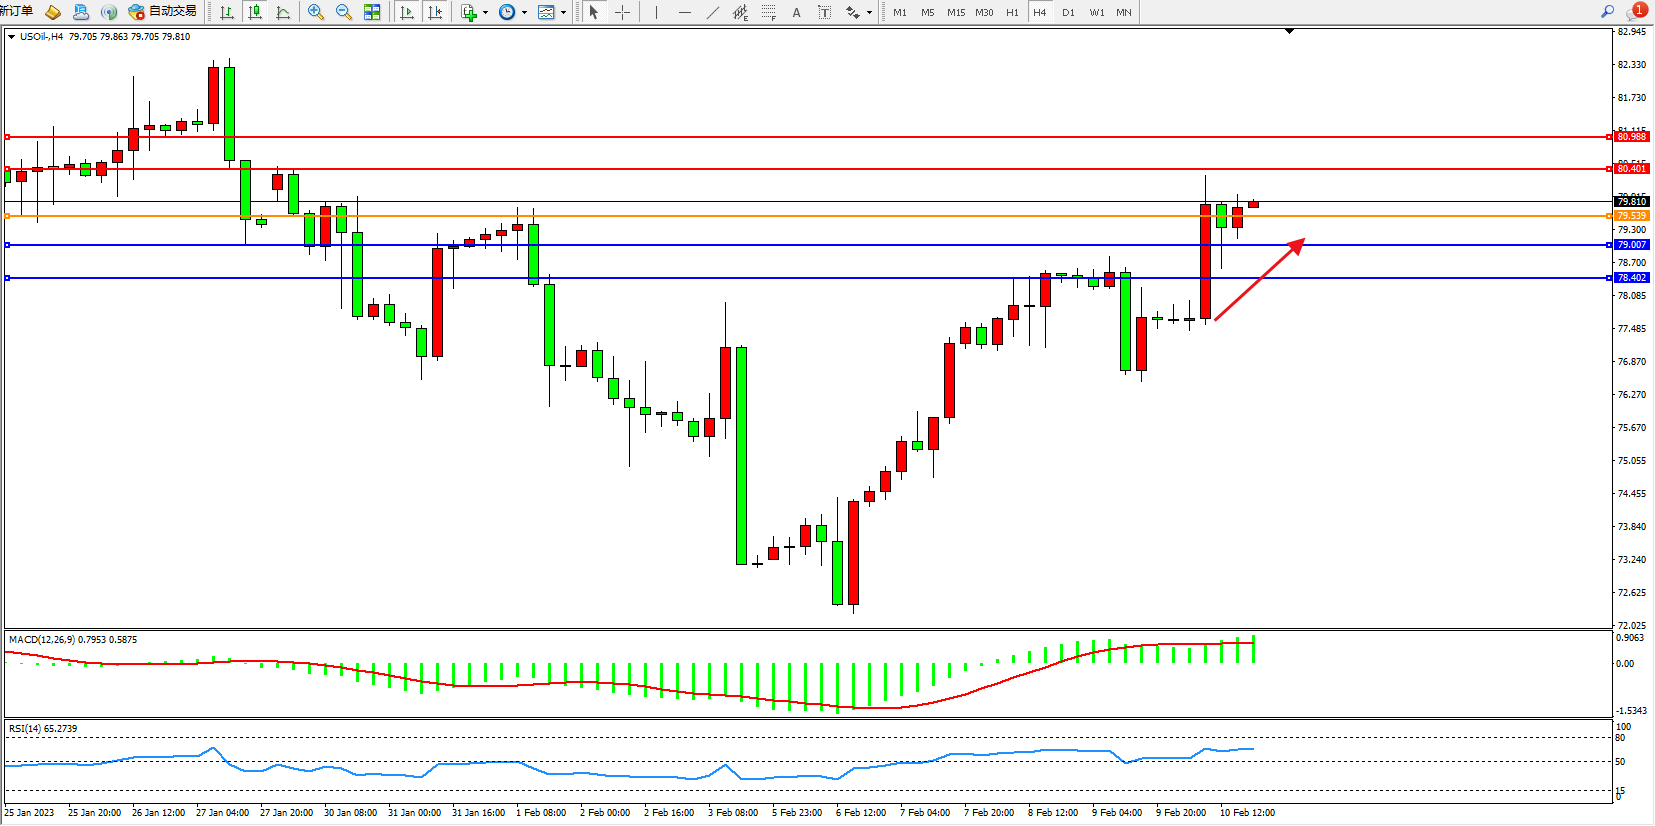The height and width of the screenshot is (826, 1655).
Task: Switch to the M15 timeframe
Action: pyautogui.click(x=956, y=12)
